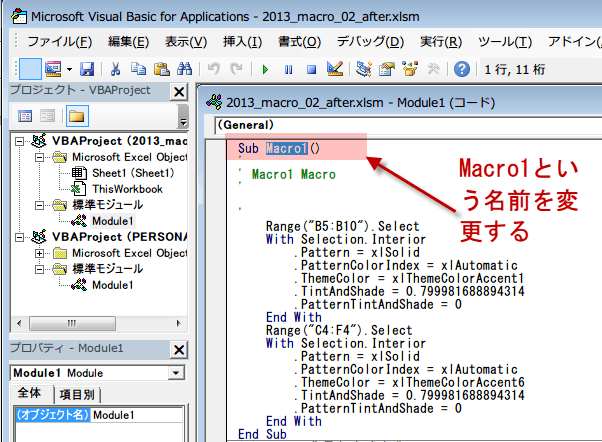The width and height of the screenshot is (602, 442).
Task: Click the Save icon in toolbar
Action: (87, 70)
